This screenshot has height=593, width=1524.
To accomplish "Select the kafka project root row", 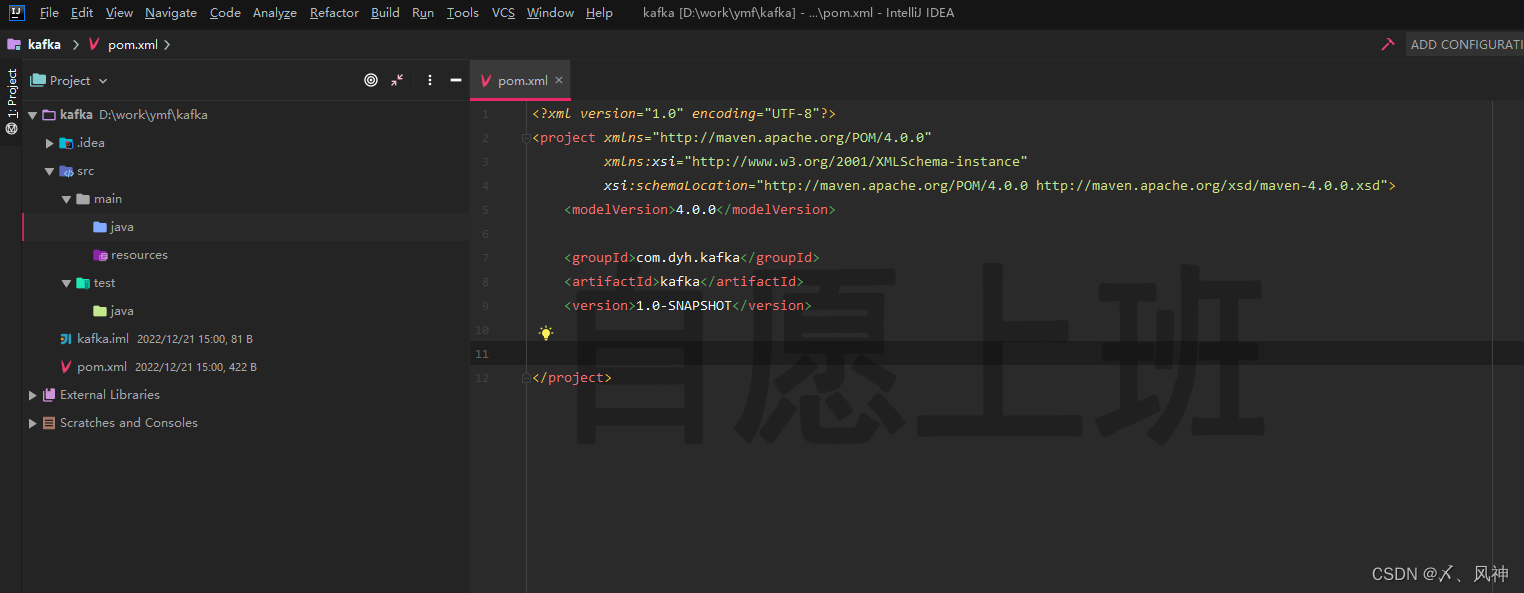I will pos(246,115).
